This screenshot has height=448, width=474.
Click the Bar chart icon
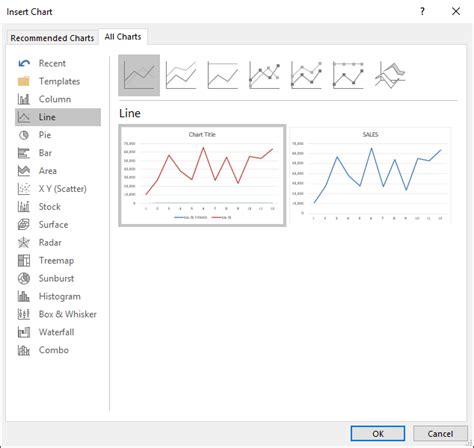(24, 153)
